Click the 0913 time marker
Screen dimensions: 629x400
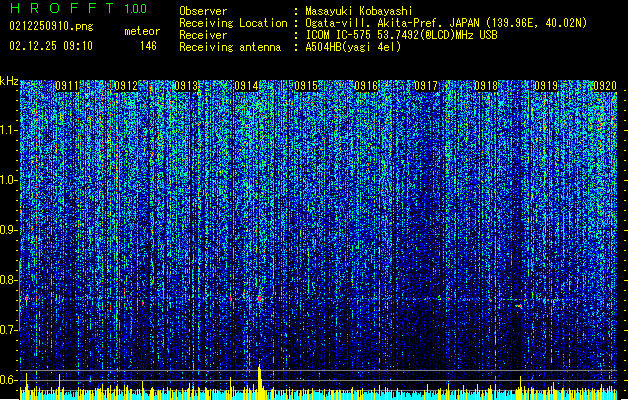[x=186, y=86]
